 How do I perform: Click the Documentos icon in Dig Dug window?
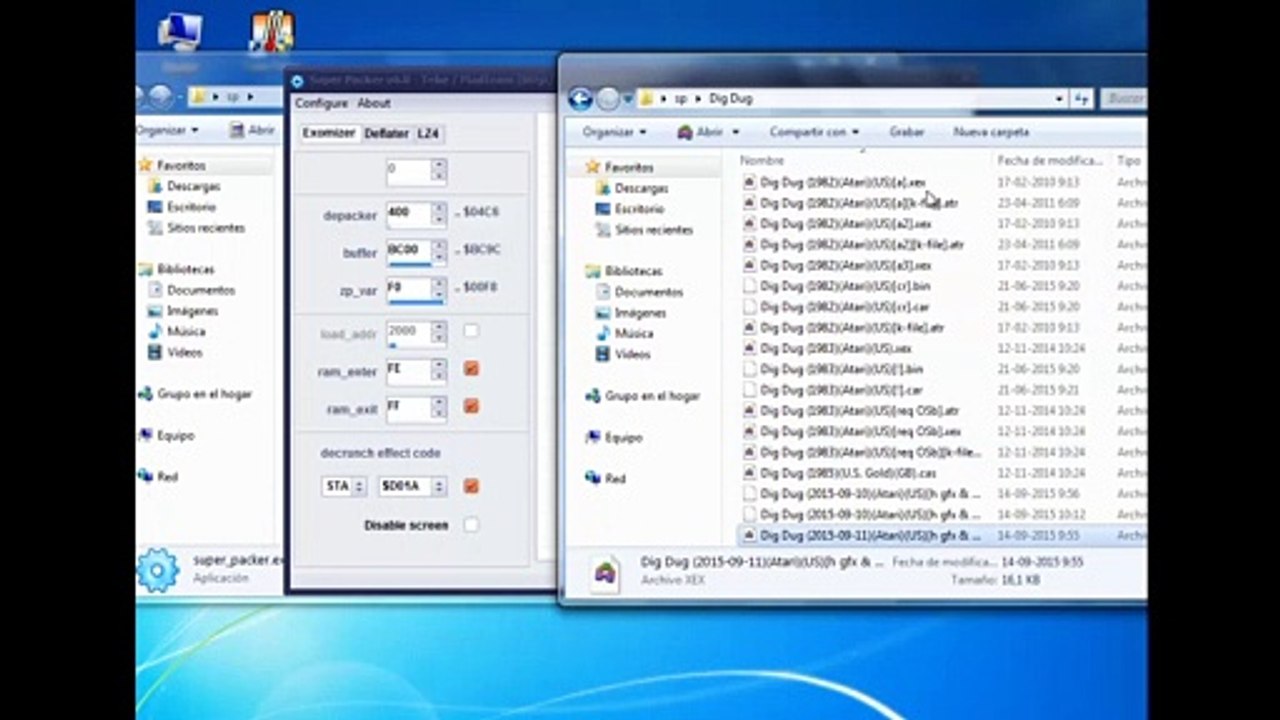(602, 292)
